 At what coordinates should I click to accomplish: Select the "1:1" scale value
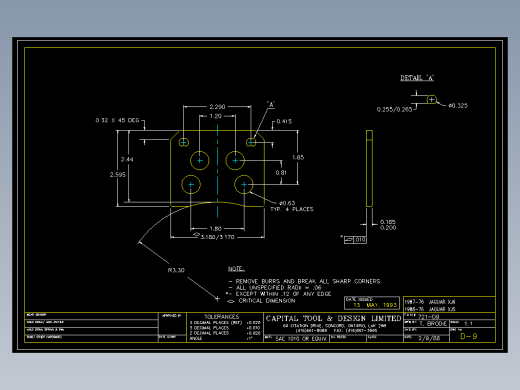click(468, 323)
